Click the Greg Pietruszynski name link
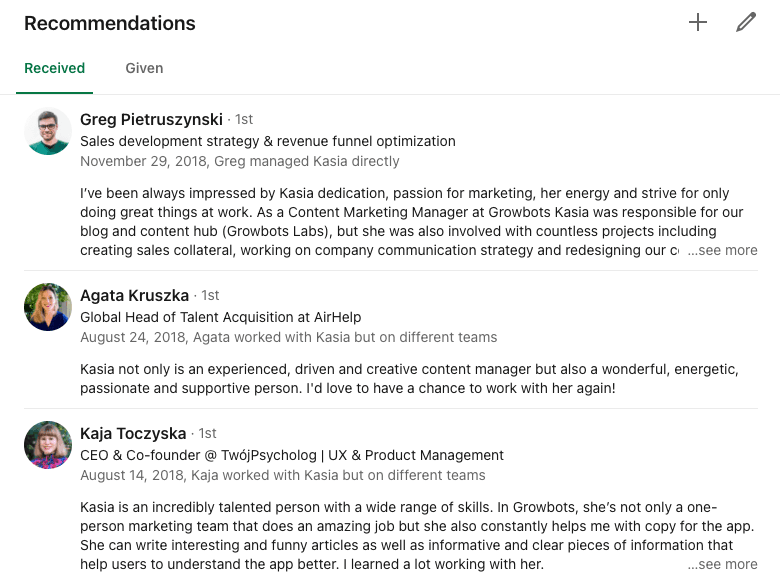This screenshot has height=584, width=780. 151,120
